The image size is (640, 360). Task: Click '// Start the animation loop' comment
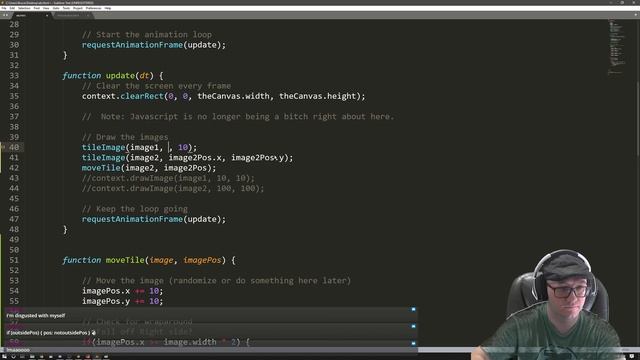coord(147,35)
